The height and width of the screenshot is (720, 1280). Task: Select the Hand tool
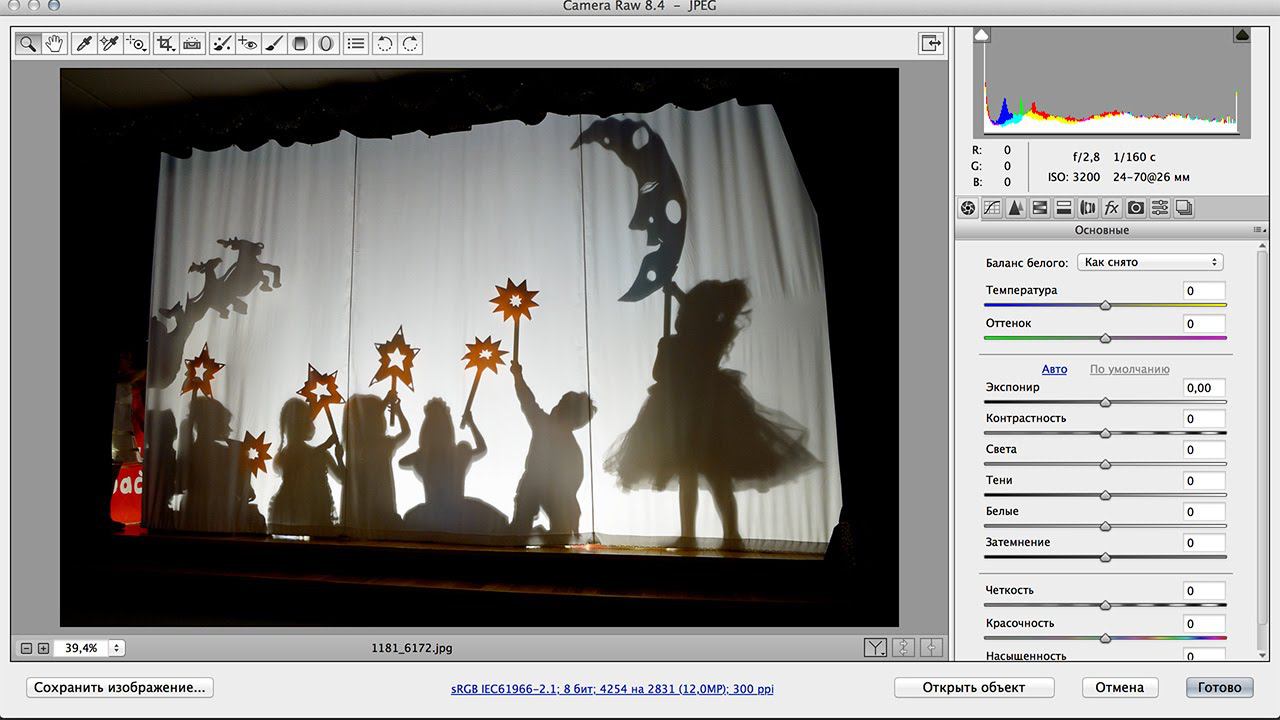(54, 43)
